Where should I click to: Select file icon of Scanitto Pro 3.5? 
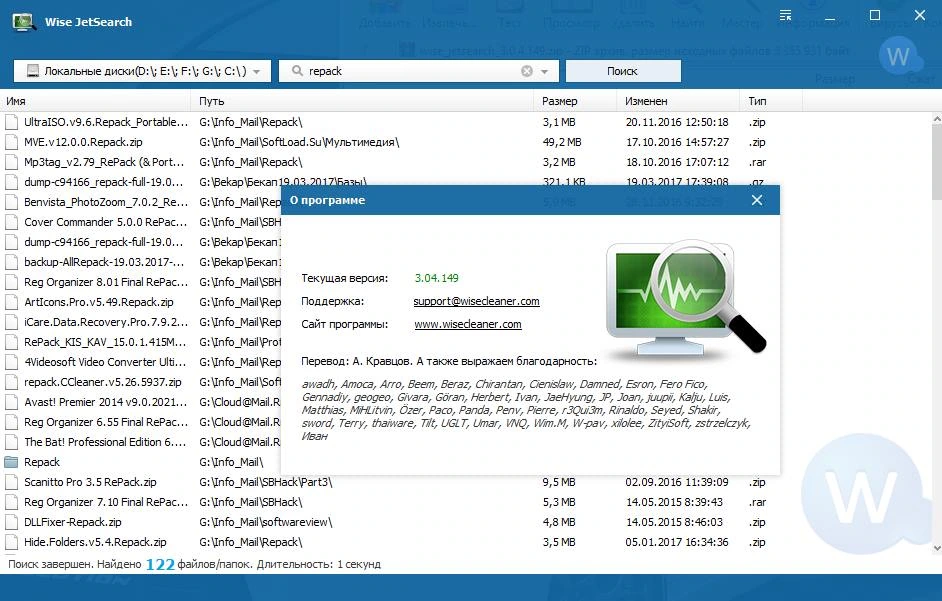(11, 482)
